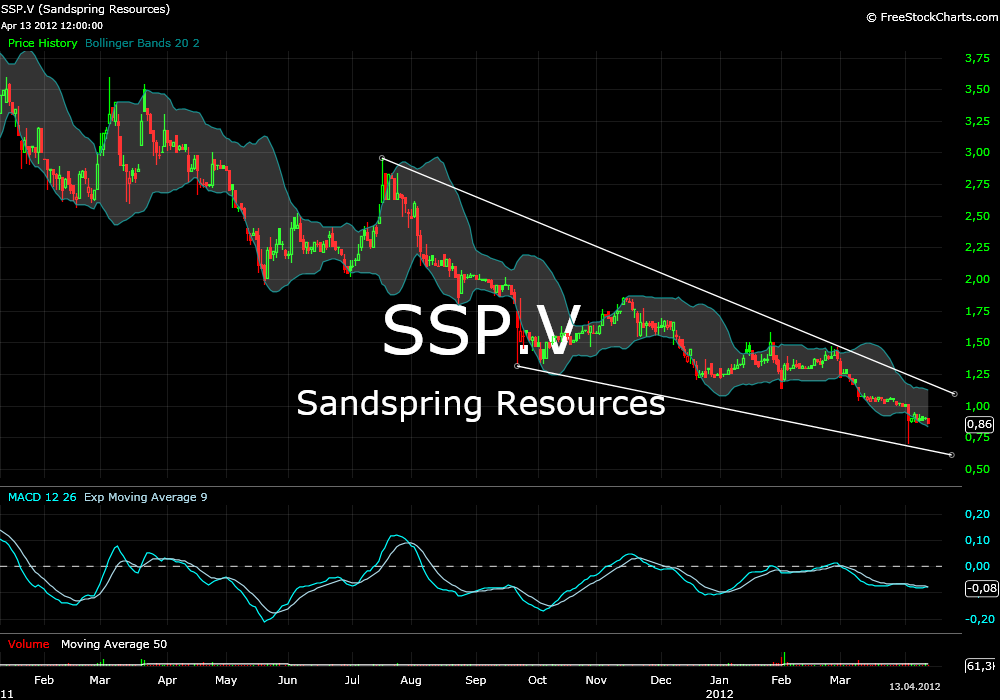Click the 1,25 price axis label
The image size is (1000, 700).
978,375
